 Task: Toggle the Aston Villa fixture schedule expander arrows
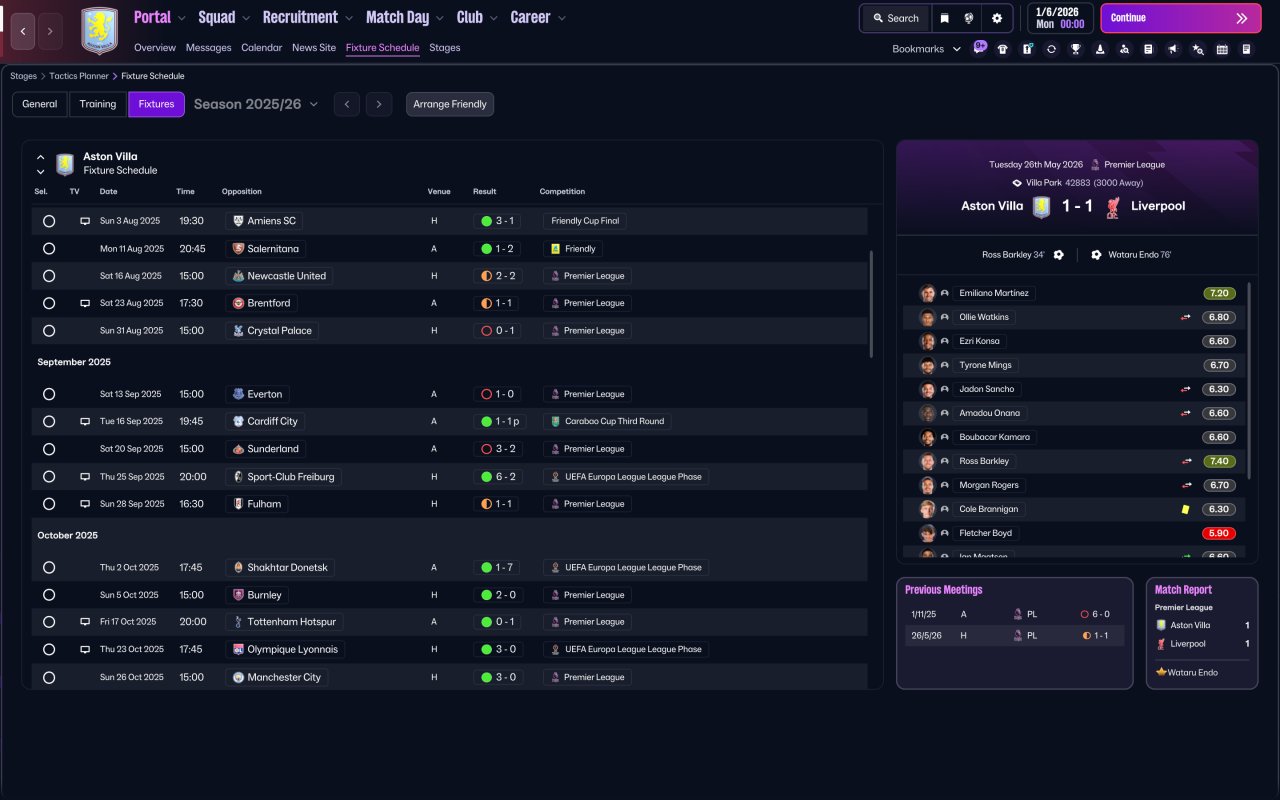40,164
